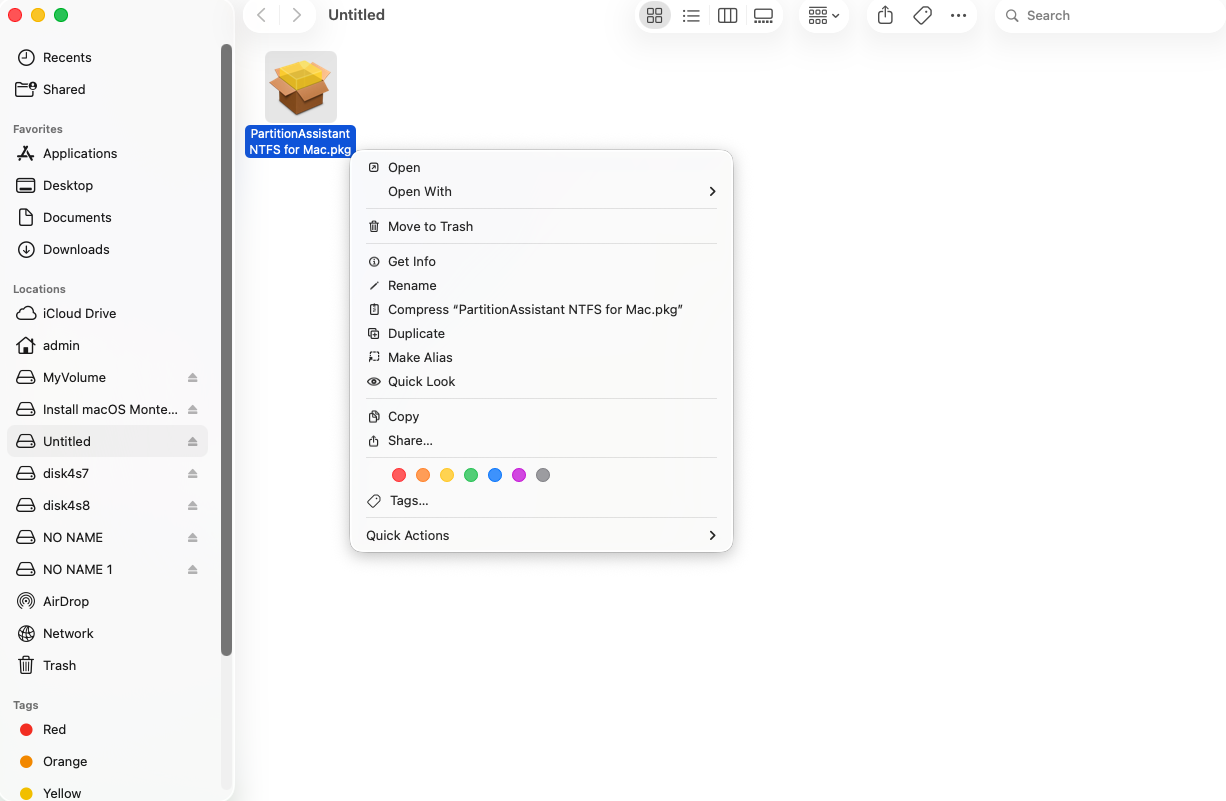Open Downloads in the sidebar
1226x801 pixels.
click(x=107, y=249)
